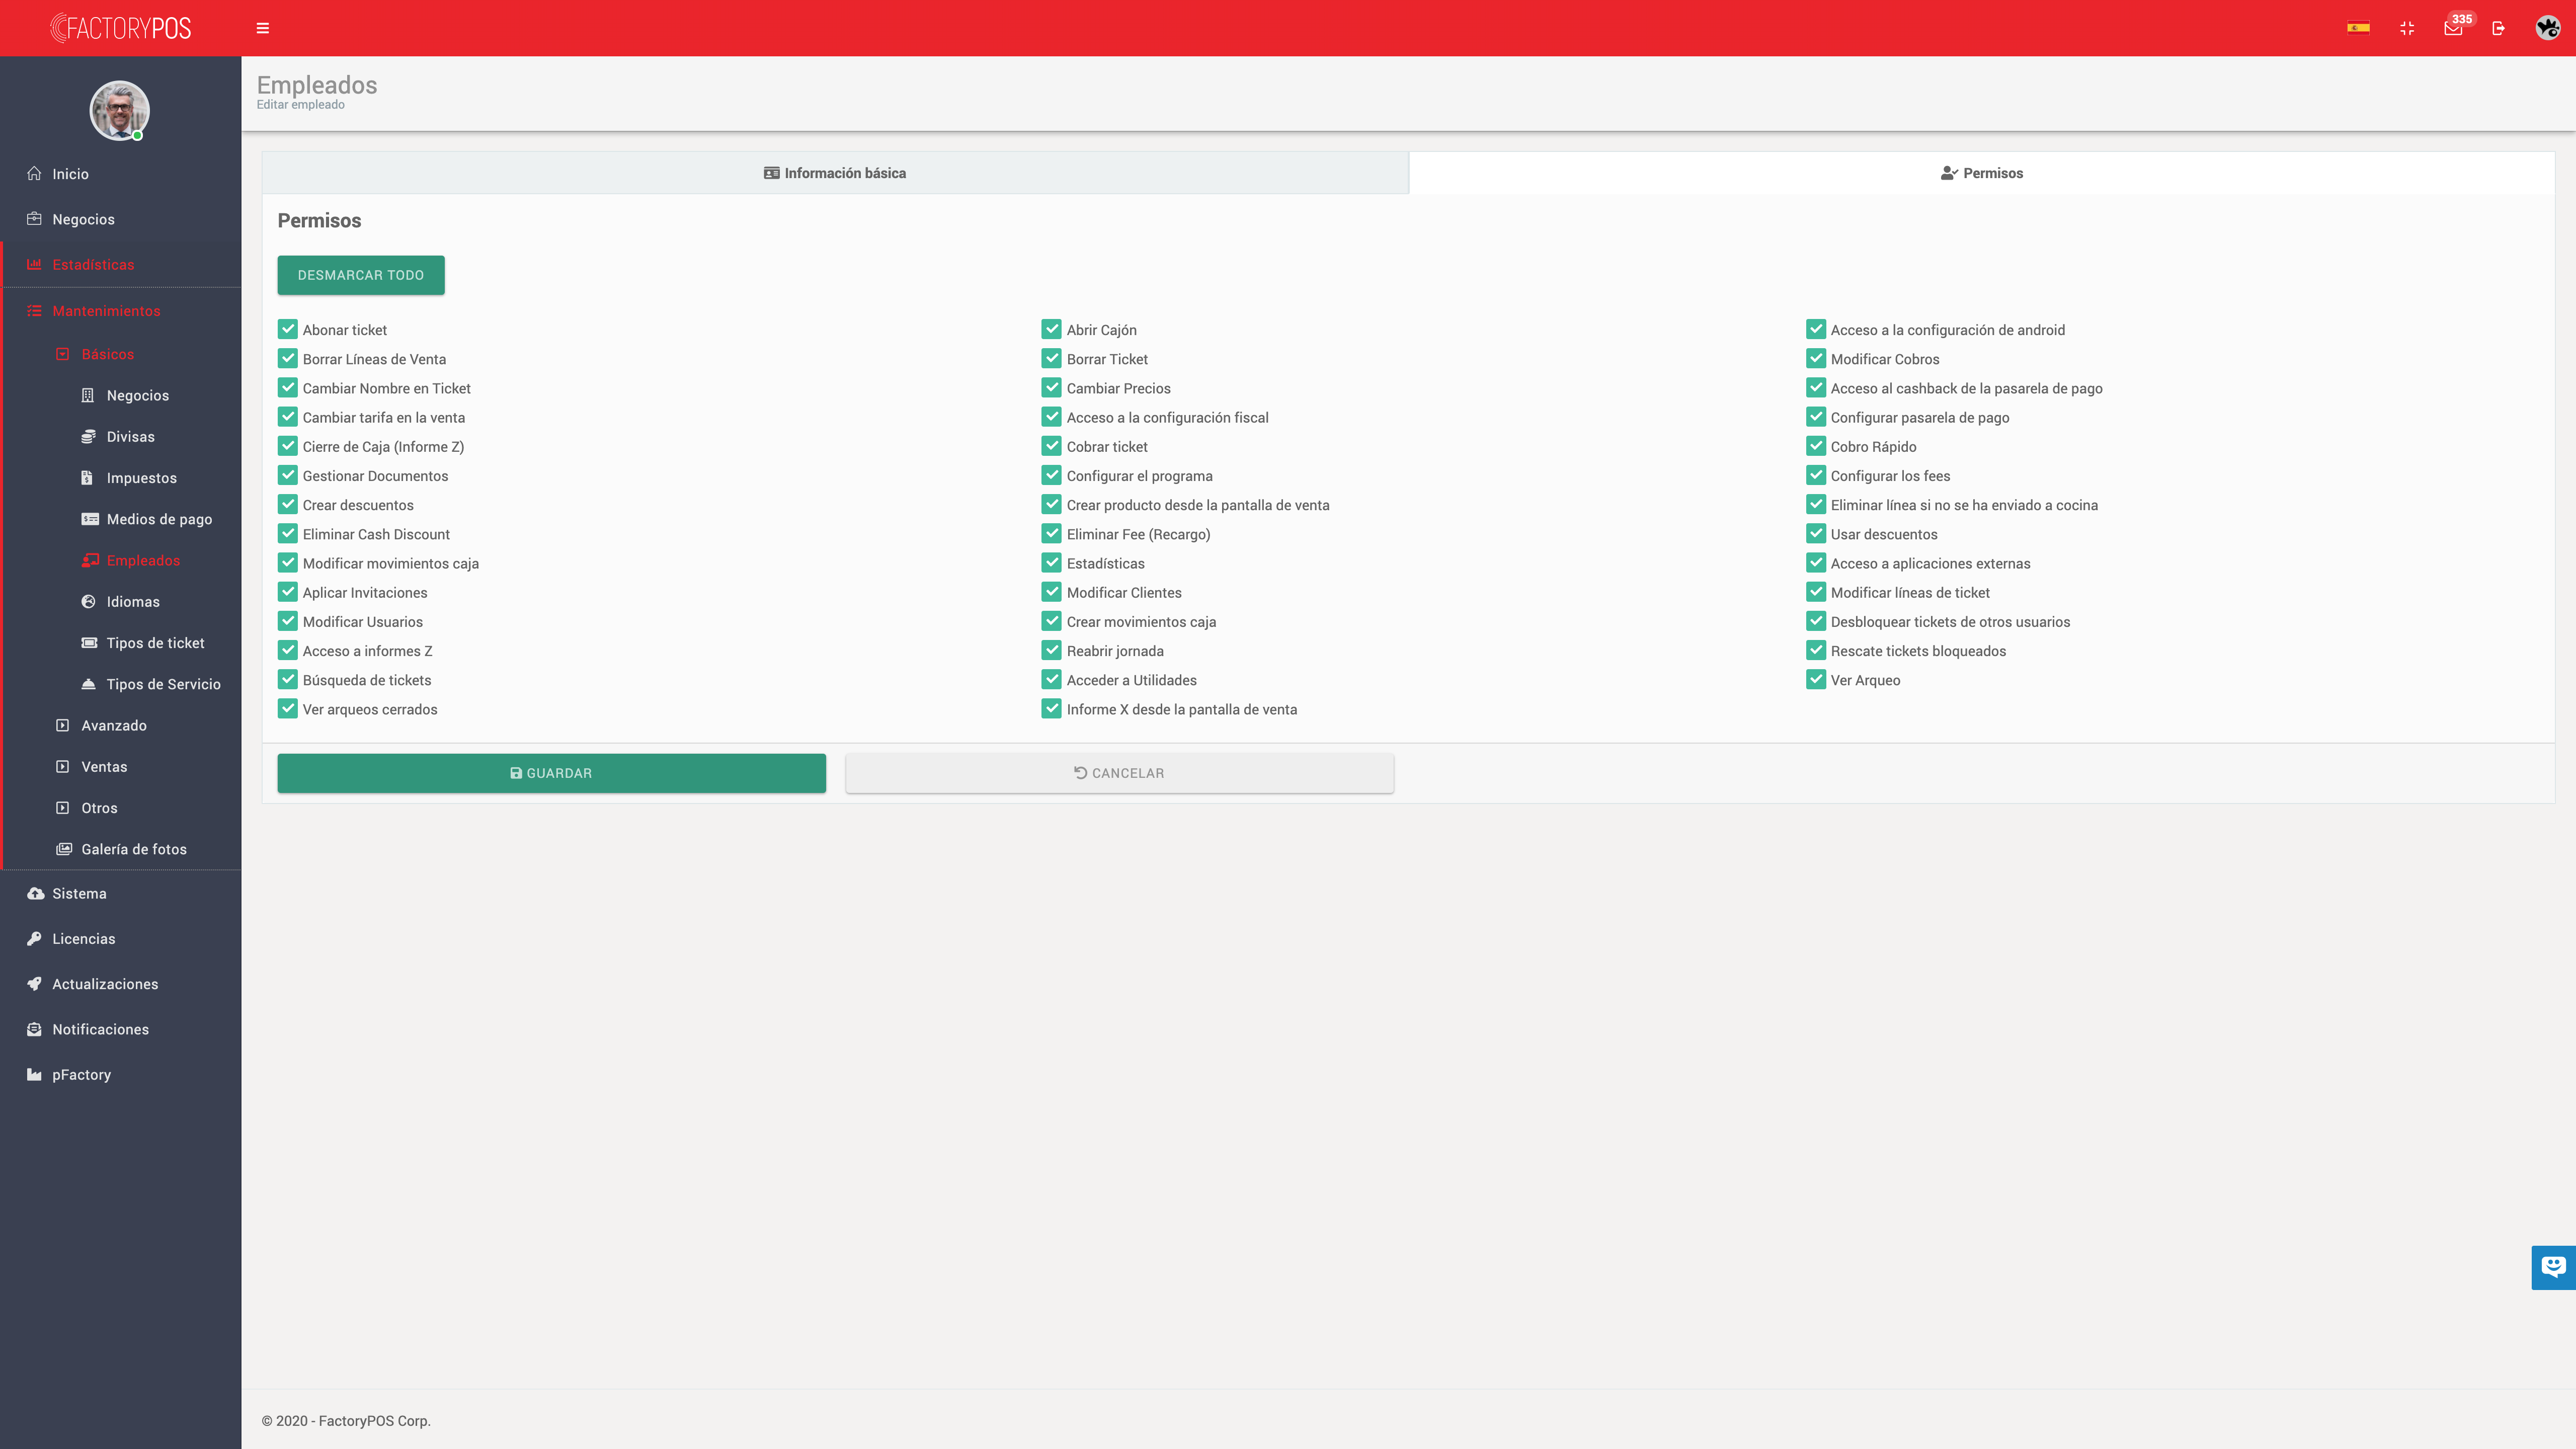Save changes with the GUARDAR button
This screenshot has height=1449, width=2576.
point(552,773)
